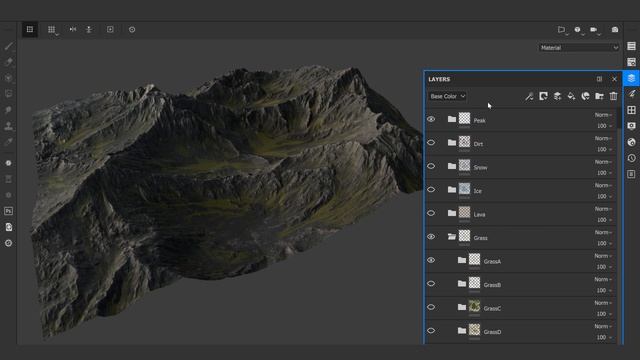Delete the selected layer with trash icon

613,96
